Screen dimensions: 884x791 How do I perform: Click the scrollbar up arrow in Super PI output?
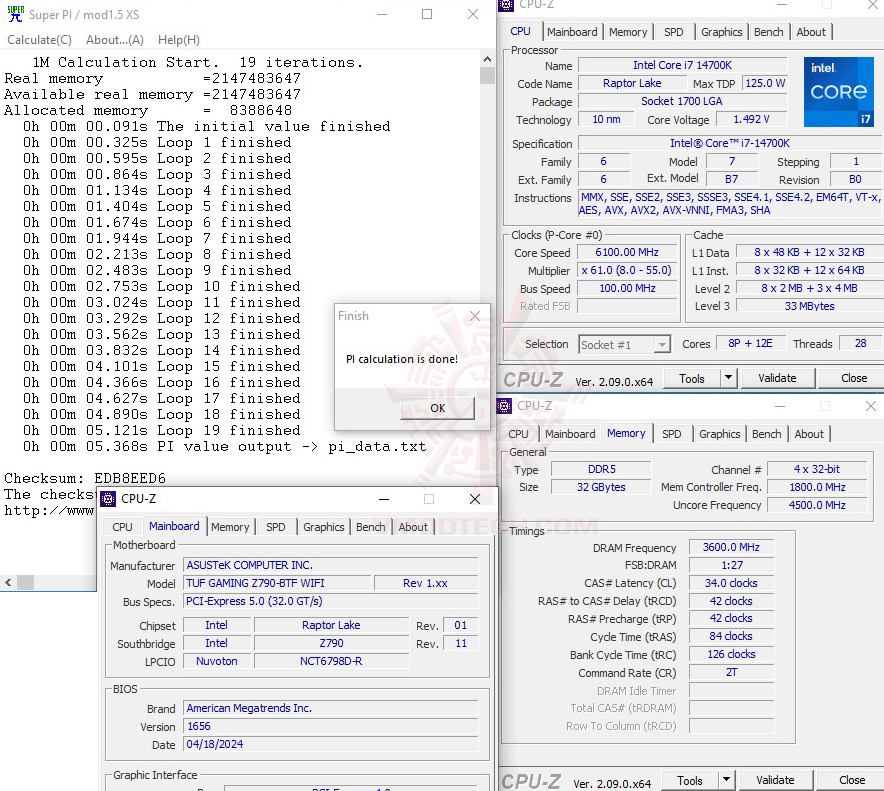pos(487,57)
